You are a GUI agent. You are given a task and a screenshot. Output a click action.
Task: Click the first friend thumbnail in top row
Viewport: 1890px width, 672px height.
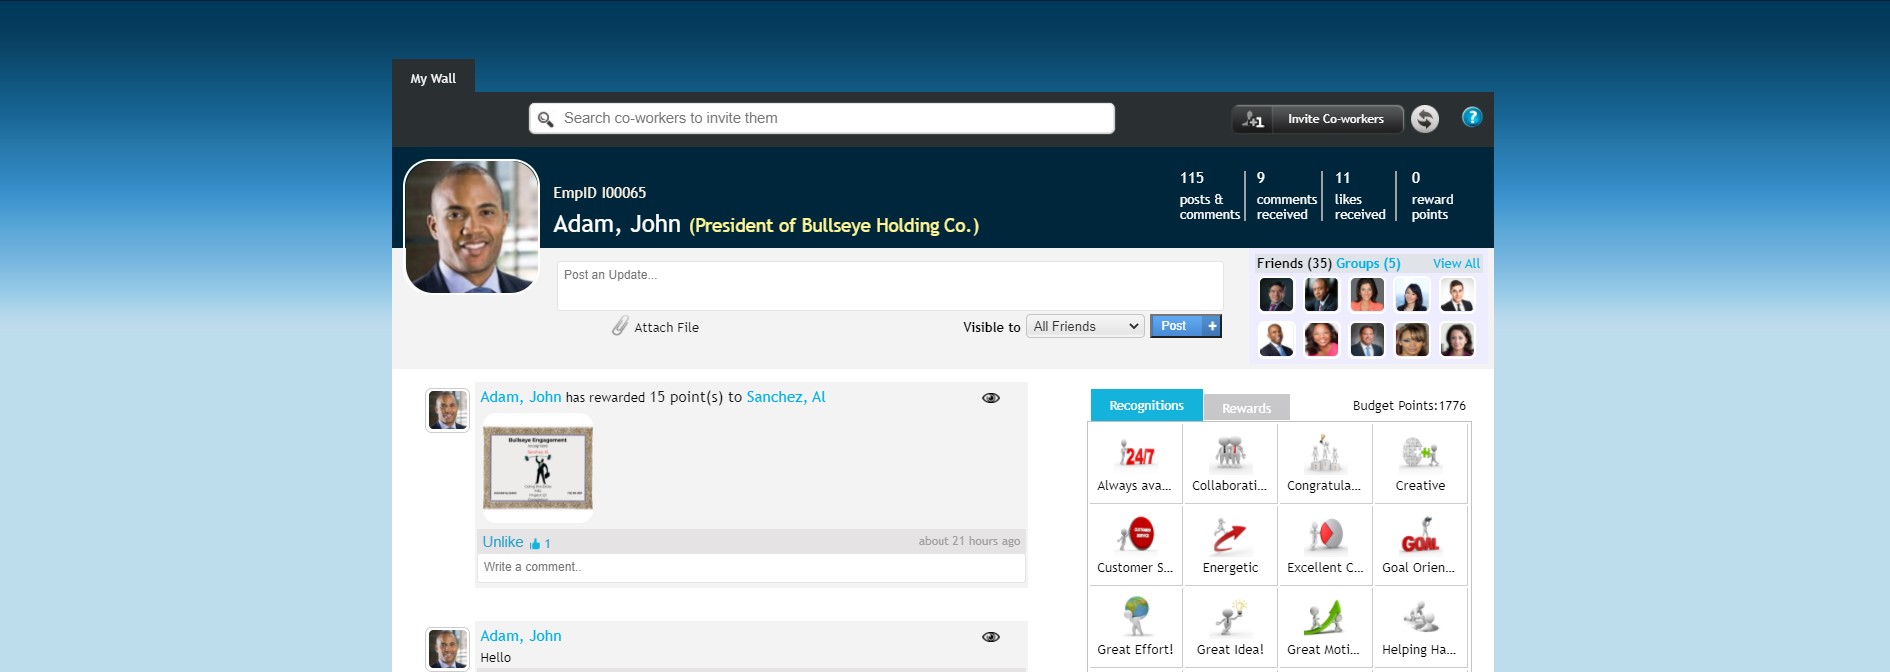(1276, 295)
